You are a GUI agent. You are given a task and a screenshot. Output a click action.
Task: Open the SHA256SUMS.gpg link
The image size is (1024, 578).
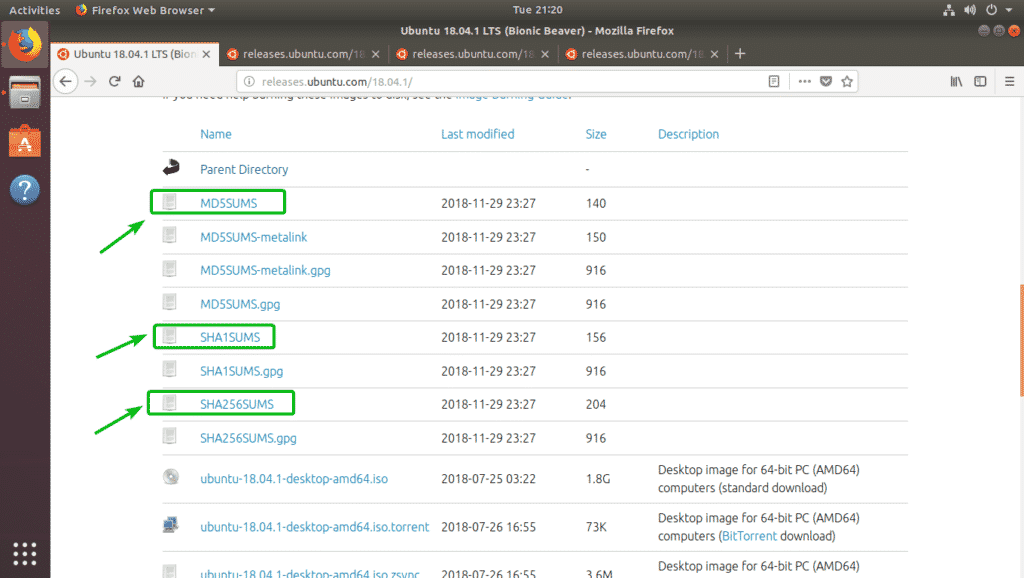click(248, 438)
